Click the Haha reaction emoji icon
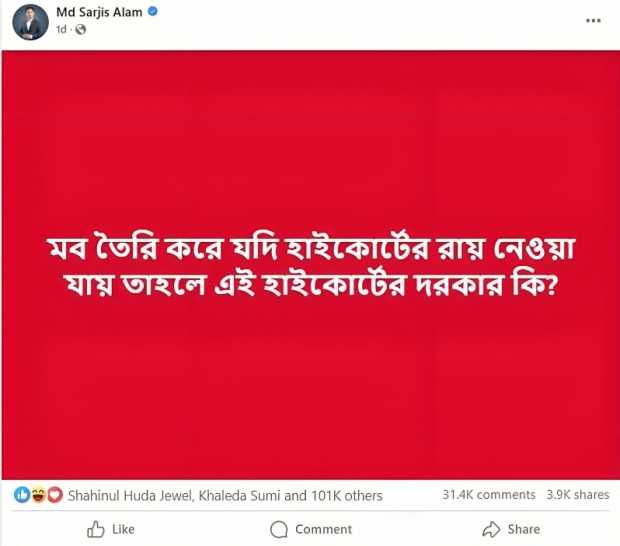The width and height of the screenshot is (620, 546). click(x=38, y=495)
